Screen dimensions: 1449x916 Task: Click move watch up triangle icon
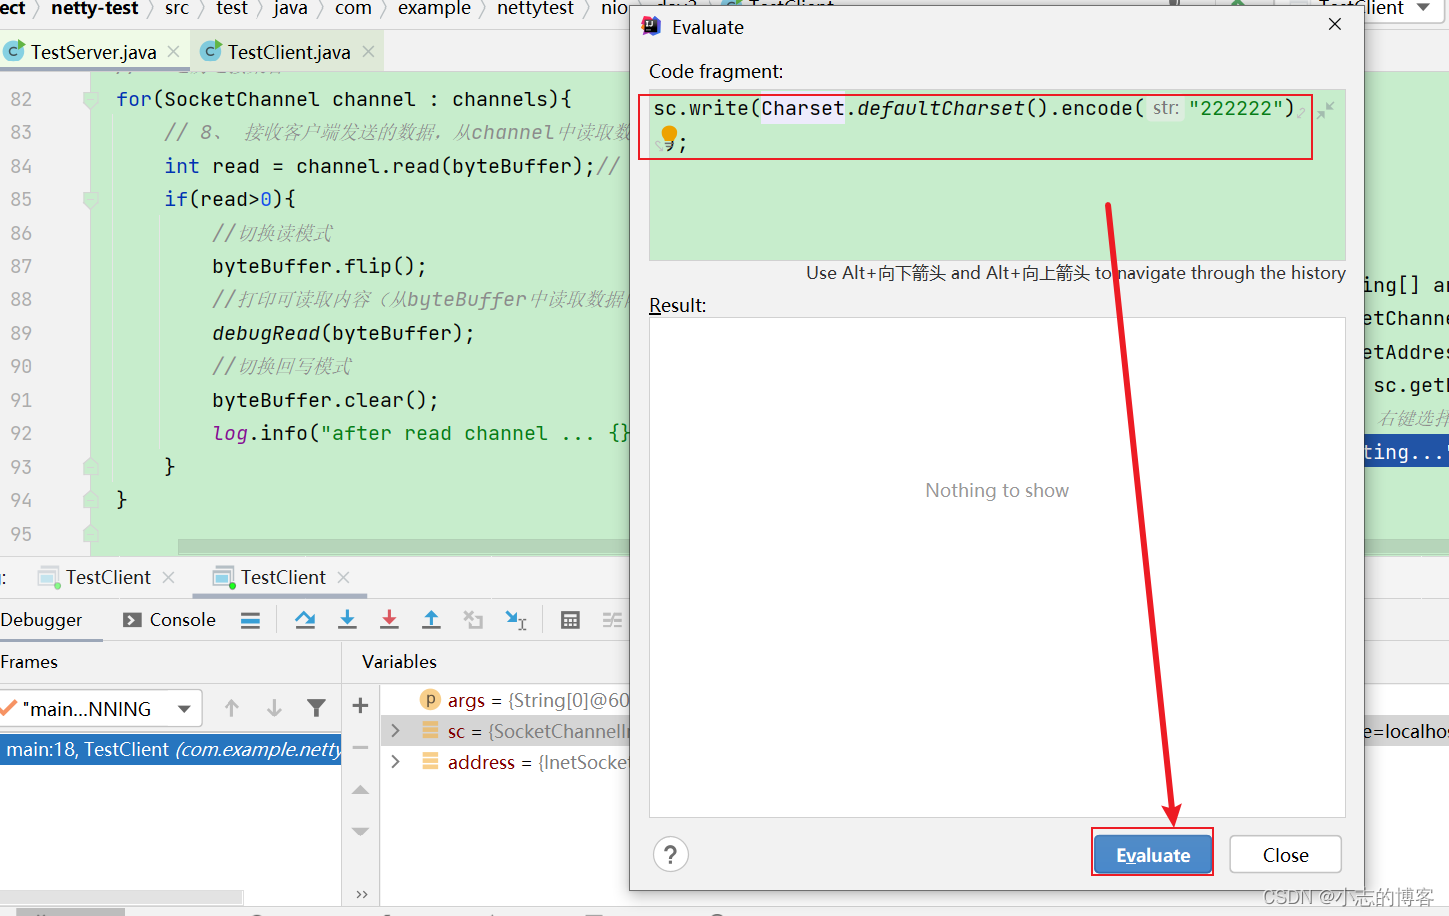coord(361,790)
